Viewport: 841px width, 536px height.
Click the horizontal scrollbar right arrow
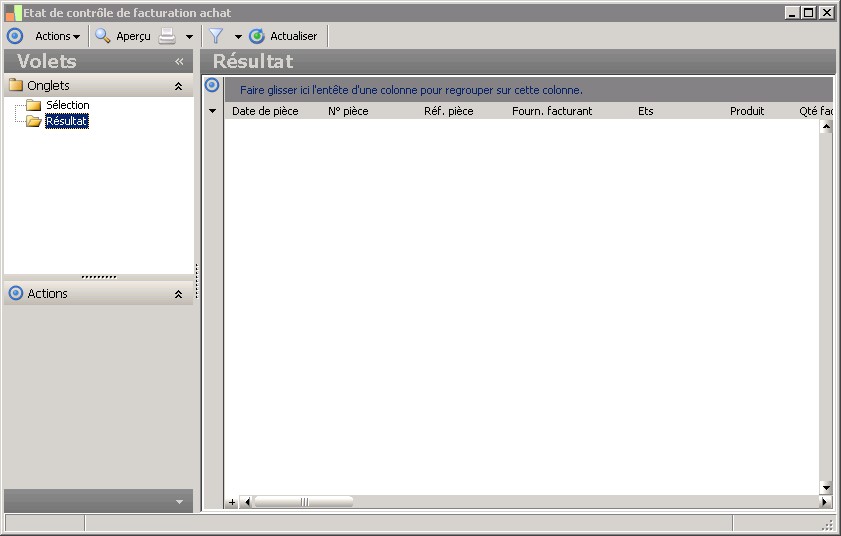(x=825, y=502)
